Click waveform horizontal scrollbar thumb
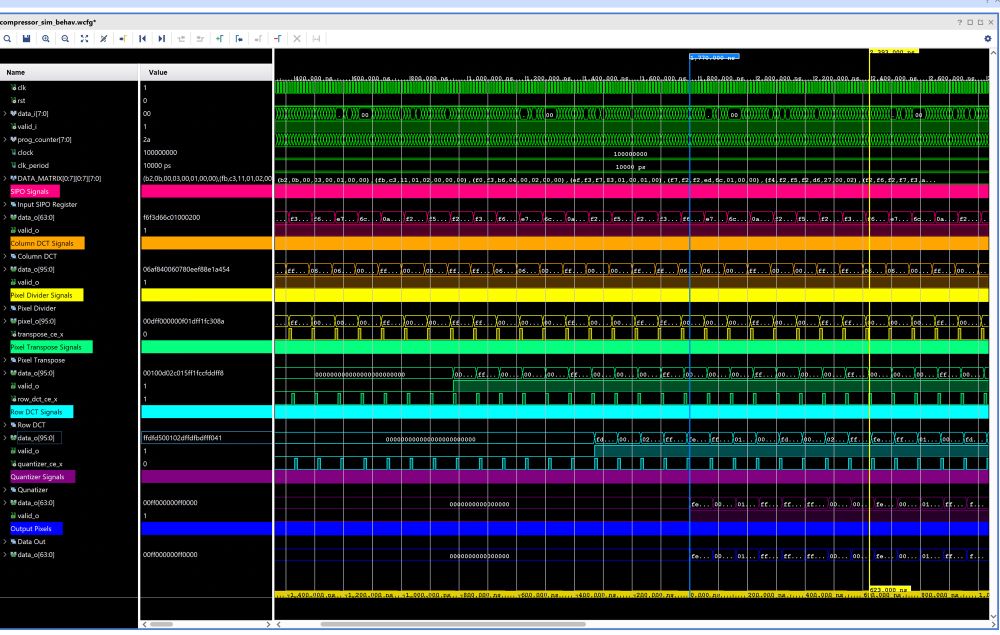The height and width of the screenshot is (635, 1000). tap(453, 624)
